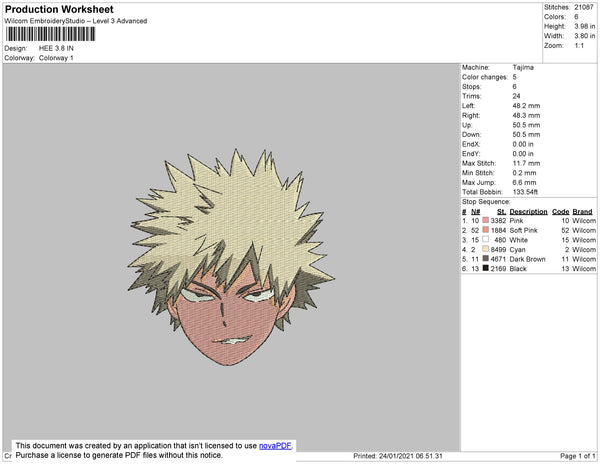This screenshot has height=464, width=600.
Task: Click the 'Down:' label
Action: 471,135
